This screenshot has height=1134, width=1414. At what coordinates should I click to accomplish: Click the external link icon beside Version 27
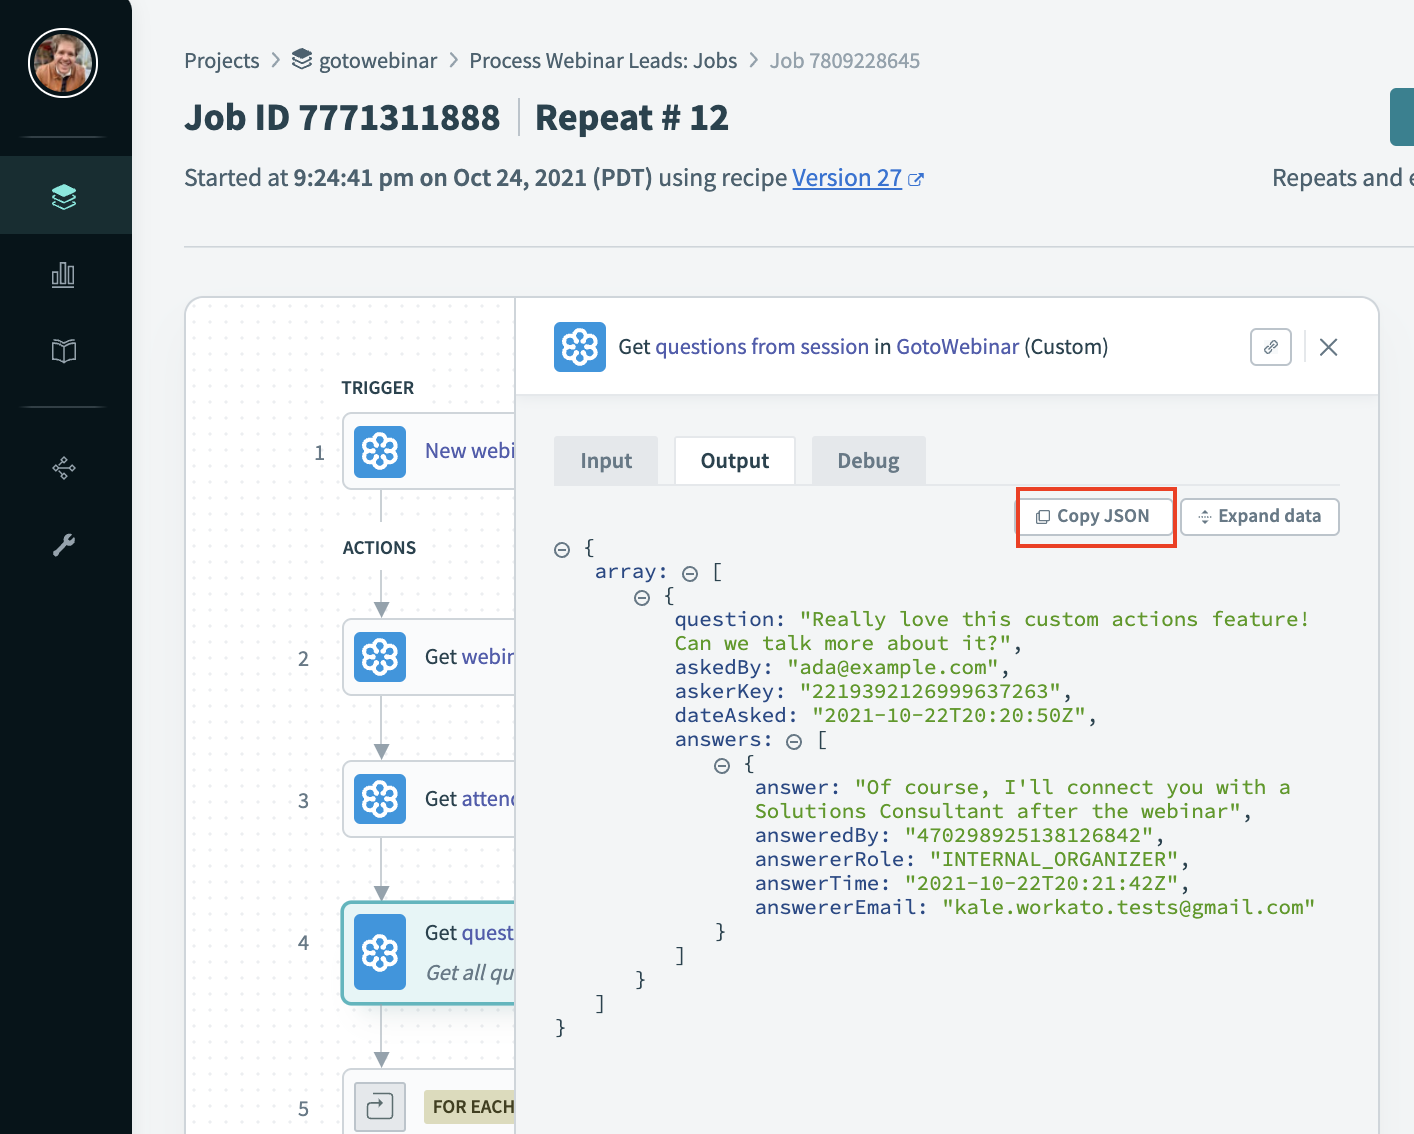(916, 179)
